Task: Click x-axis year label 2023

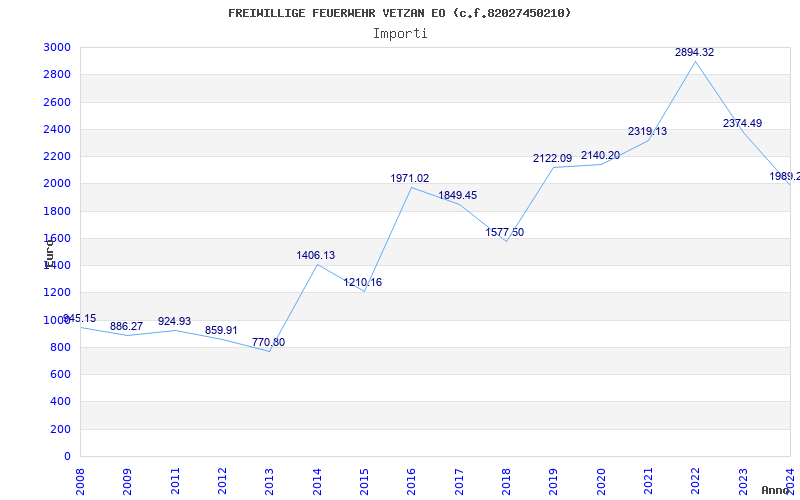Action: coord(743,481)
